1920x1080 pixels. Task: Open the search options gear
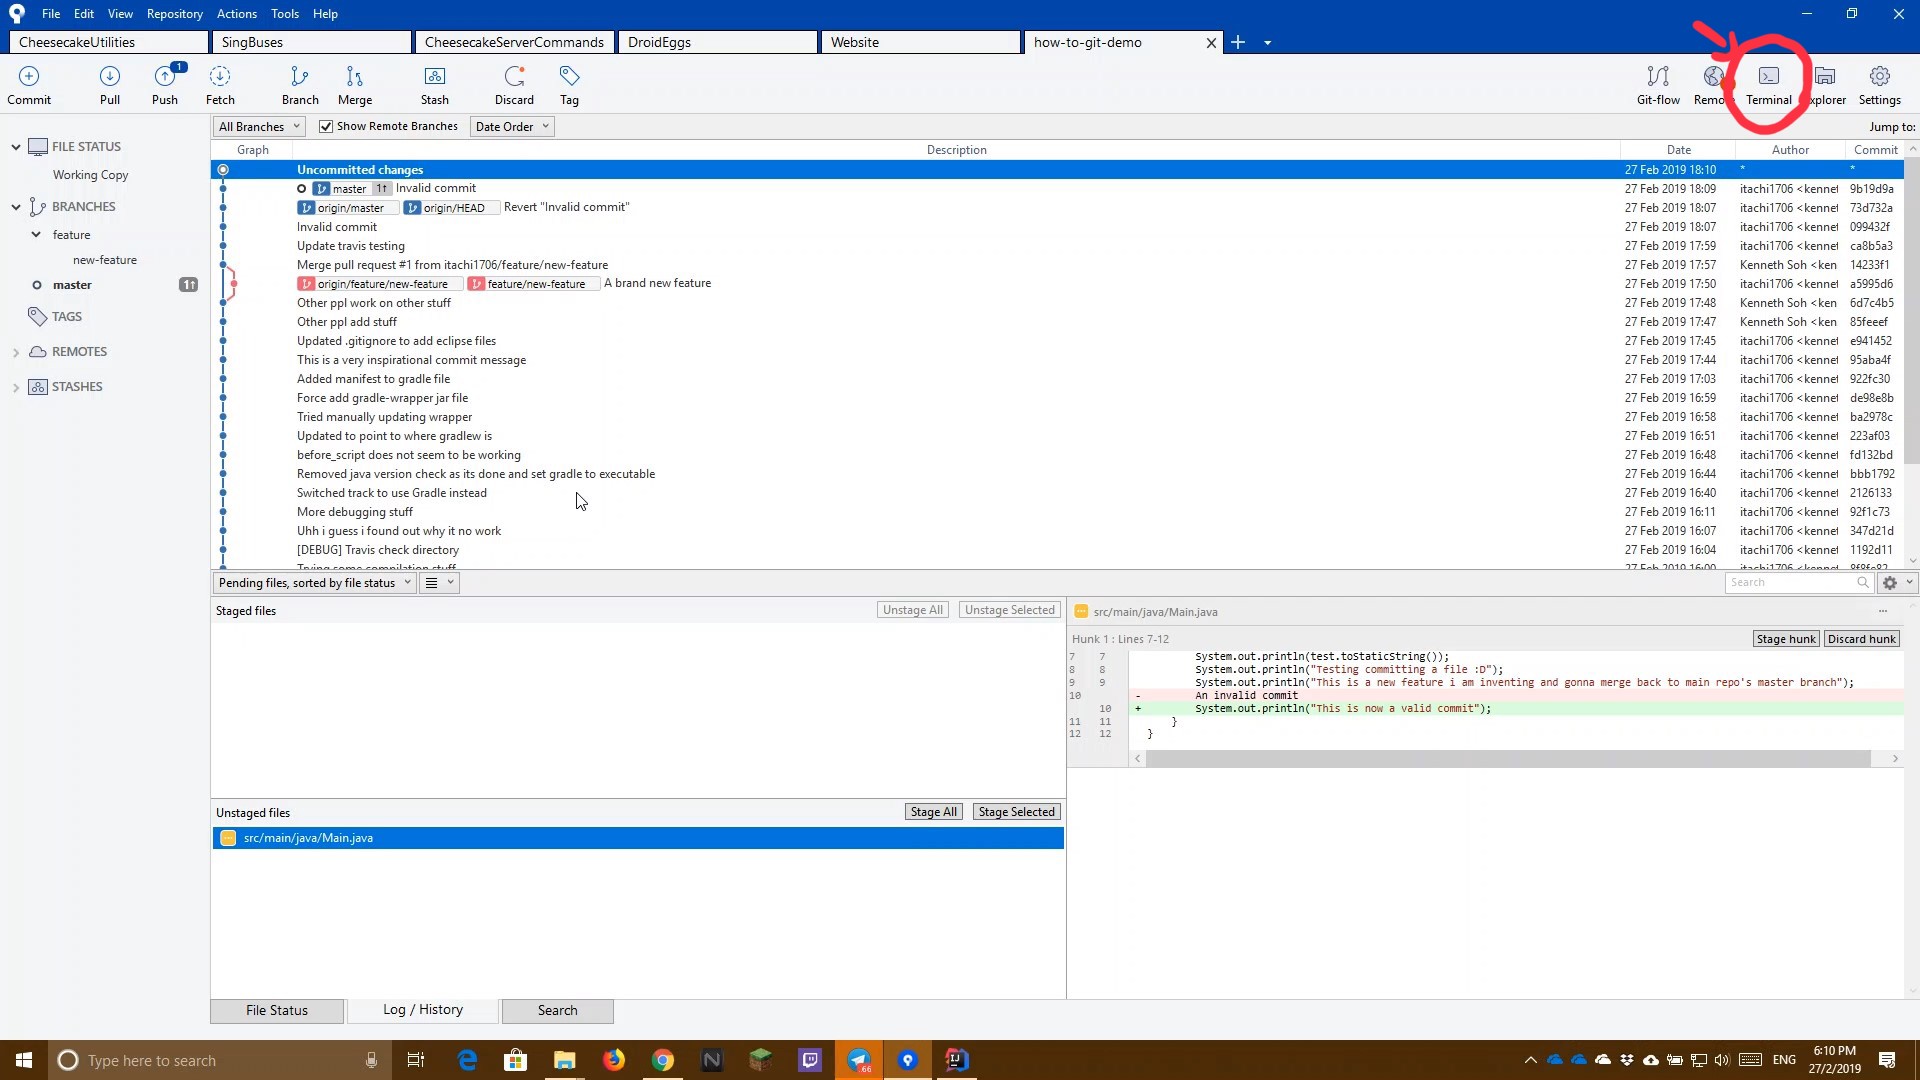pos(1890,582)
